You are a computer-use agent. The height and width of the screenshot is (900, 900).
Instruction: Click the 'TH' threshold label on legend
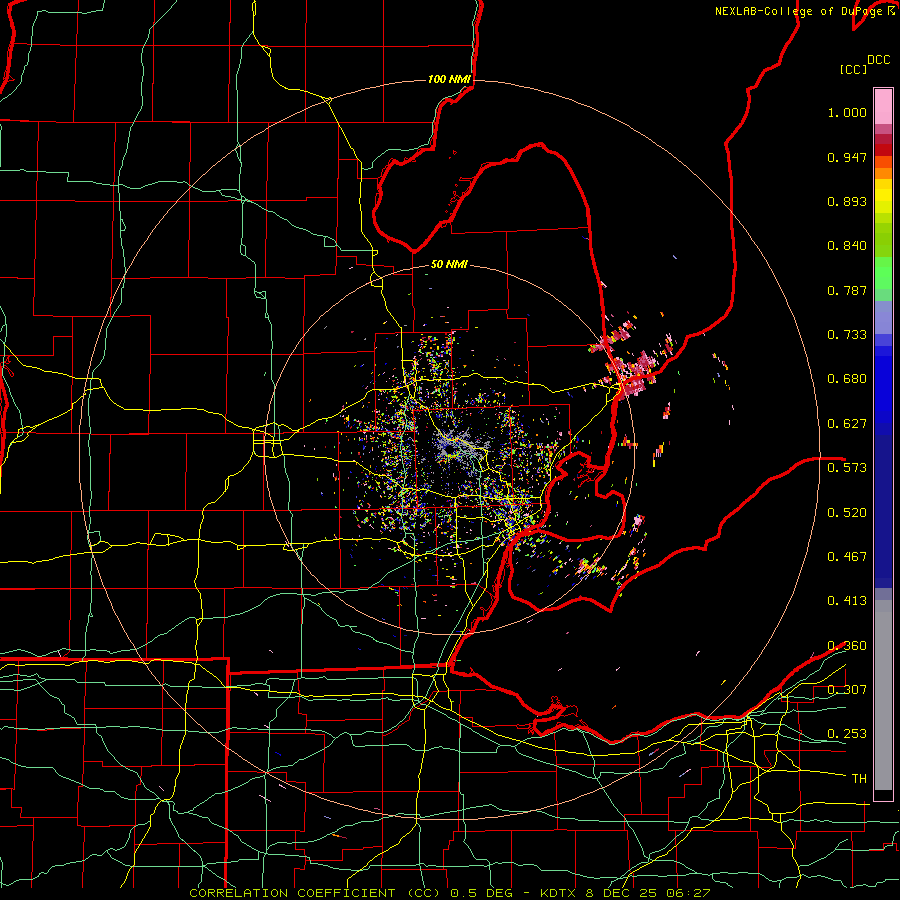pos(859,779)
